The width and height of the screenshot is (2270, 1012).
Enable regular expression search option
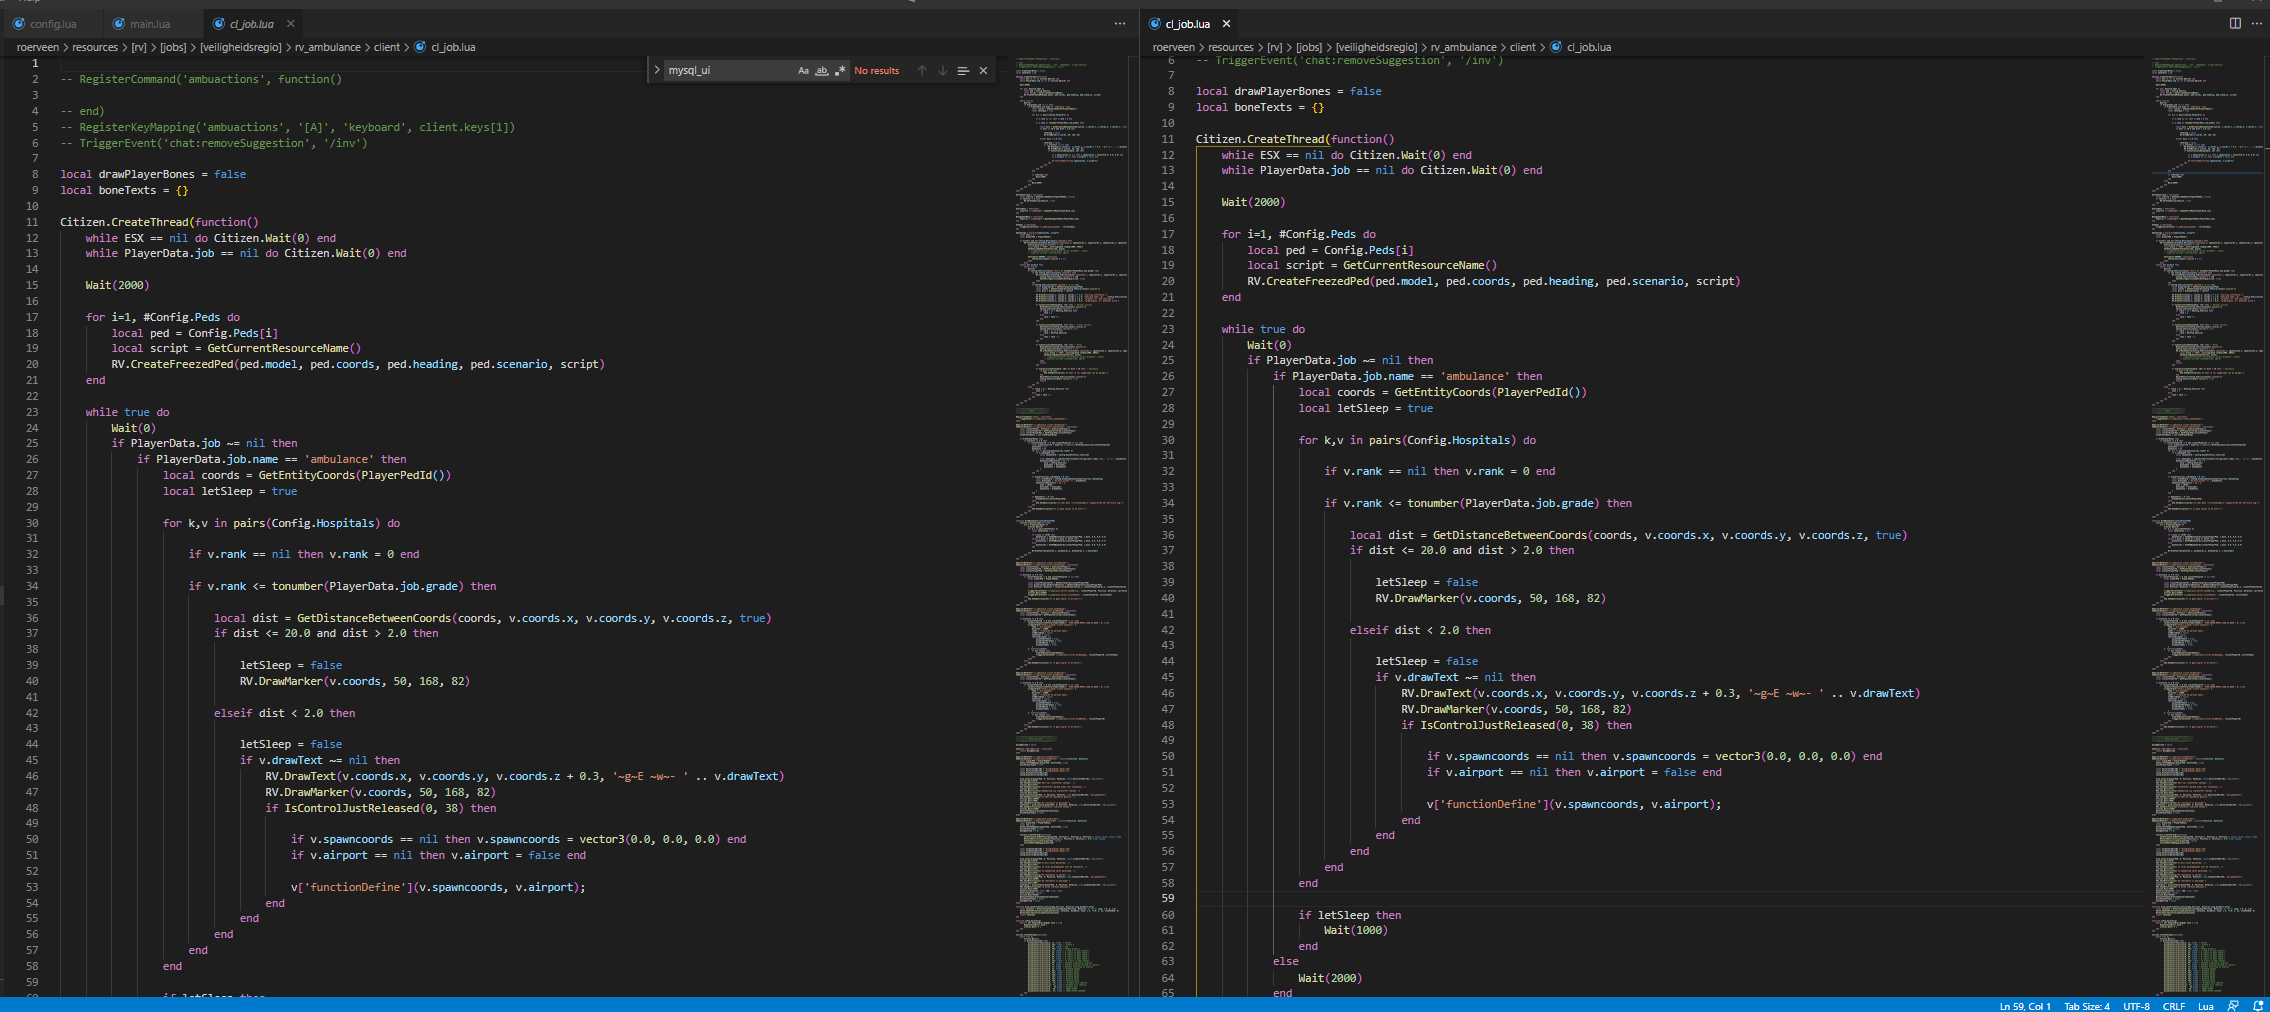[840, 71]
